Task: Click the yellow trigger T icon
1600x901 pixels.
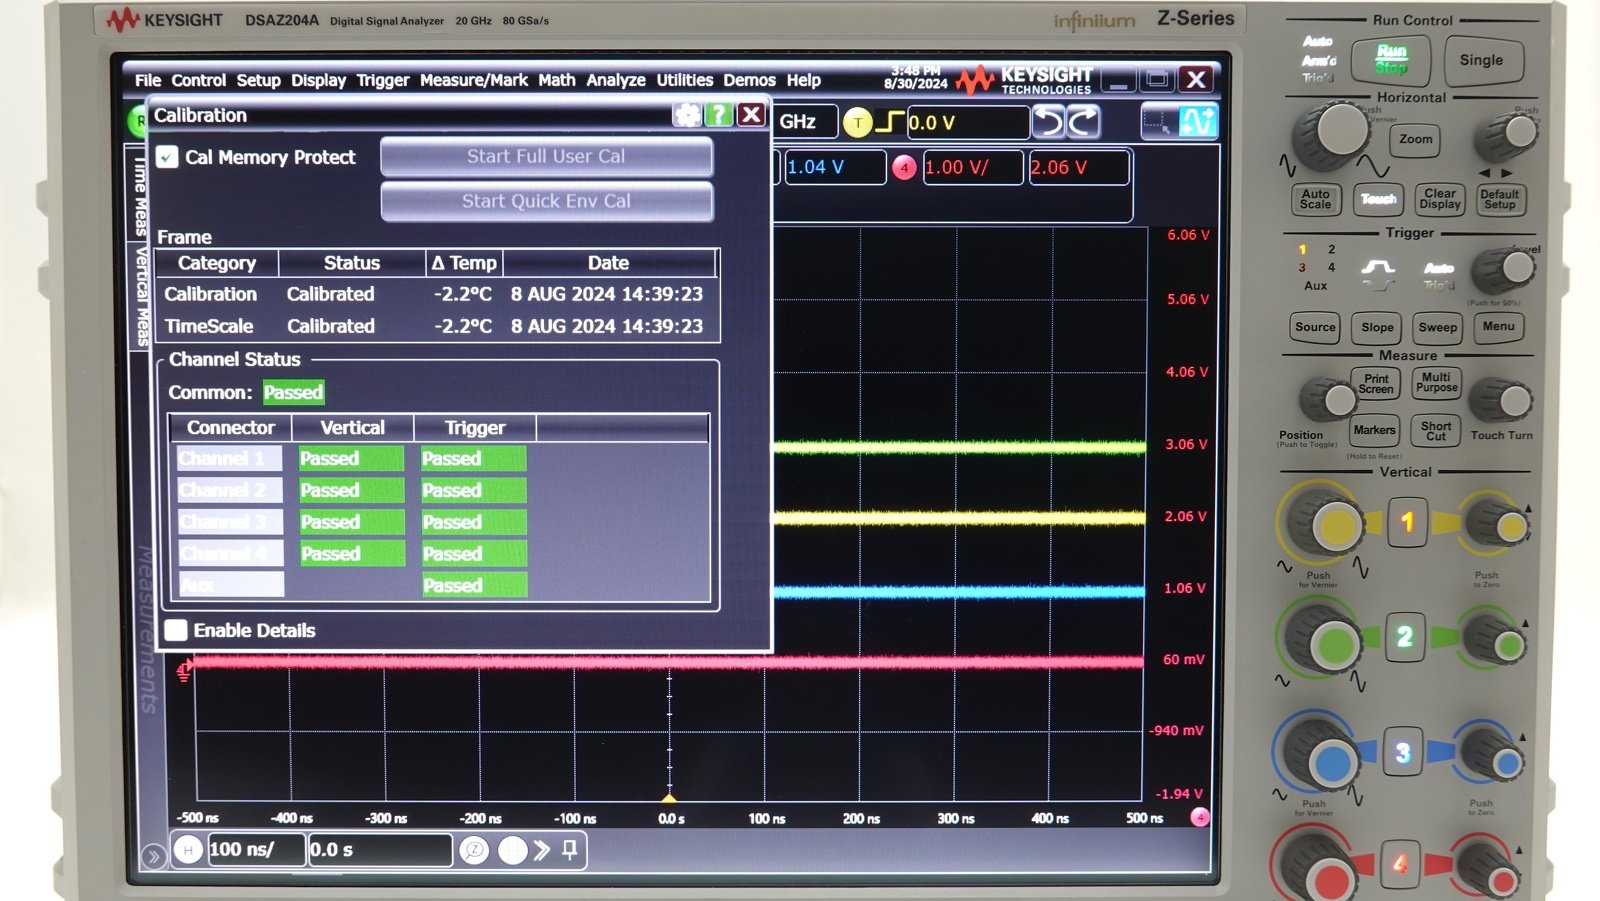Action: click(857, 123)
